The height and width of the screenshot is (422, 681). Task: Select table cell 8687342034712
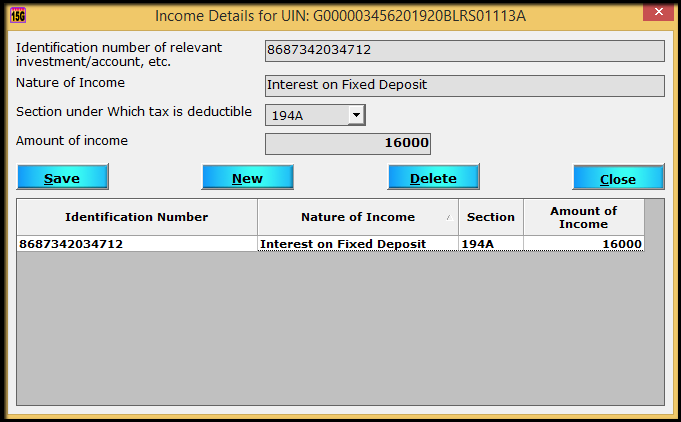coord(137,244)
